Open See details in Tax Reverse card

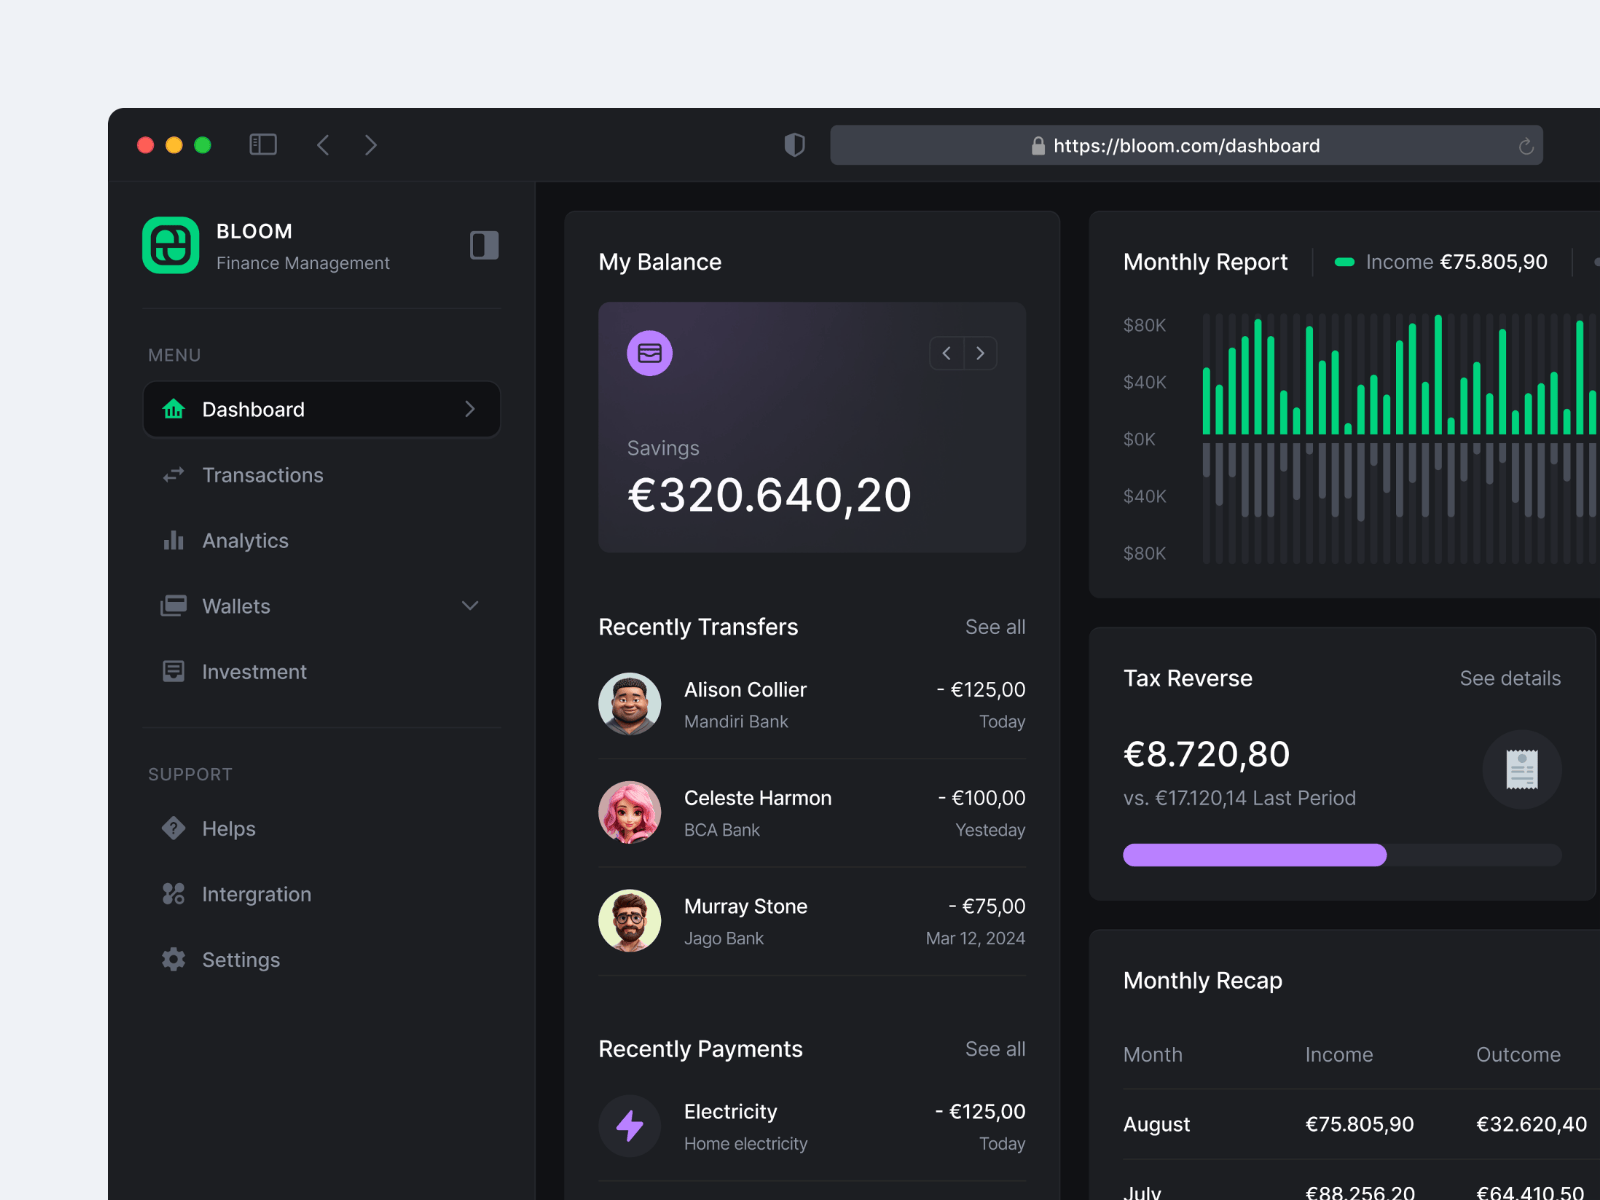[x=1510, y=678]
